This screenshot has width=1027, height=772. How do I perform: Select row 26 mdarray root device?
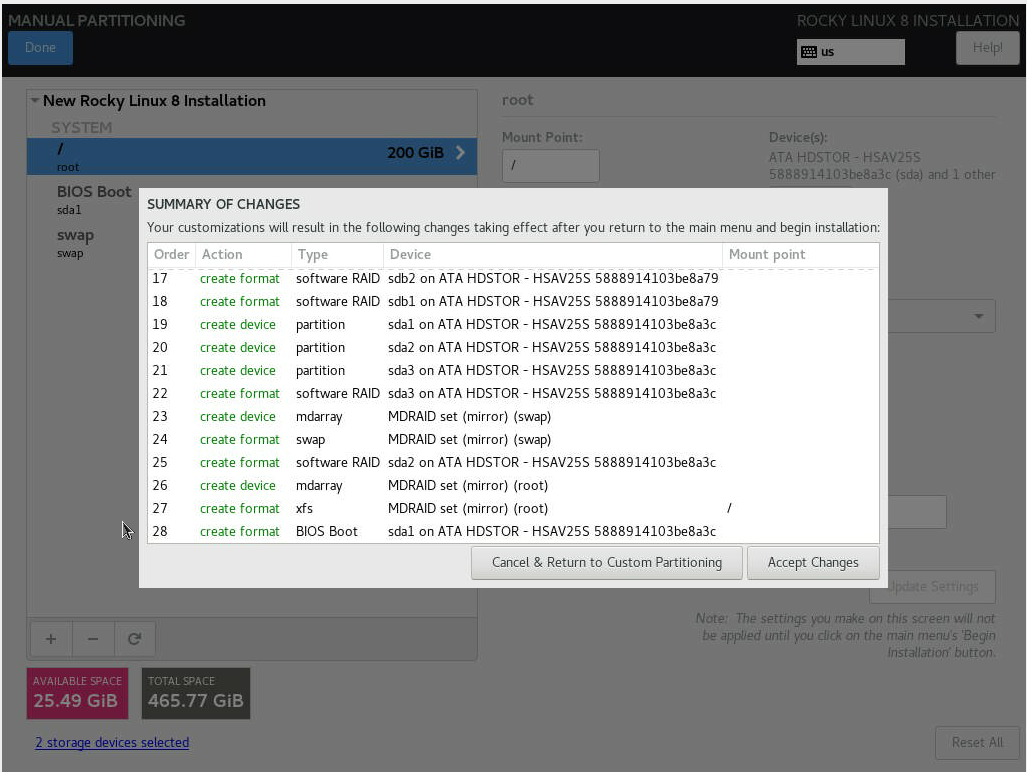point(513,485)
